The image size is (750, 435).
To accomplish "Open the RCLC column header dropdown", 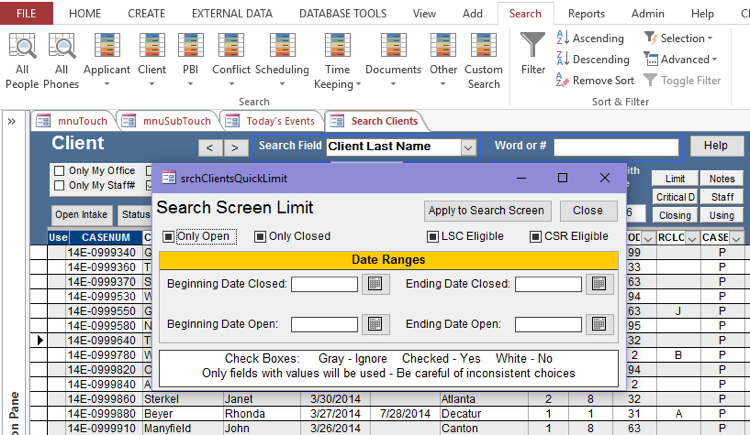I will [692, 238].
